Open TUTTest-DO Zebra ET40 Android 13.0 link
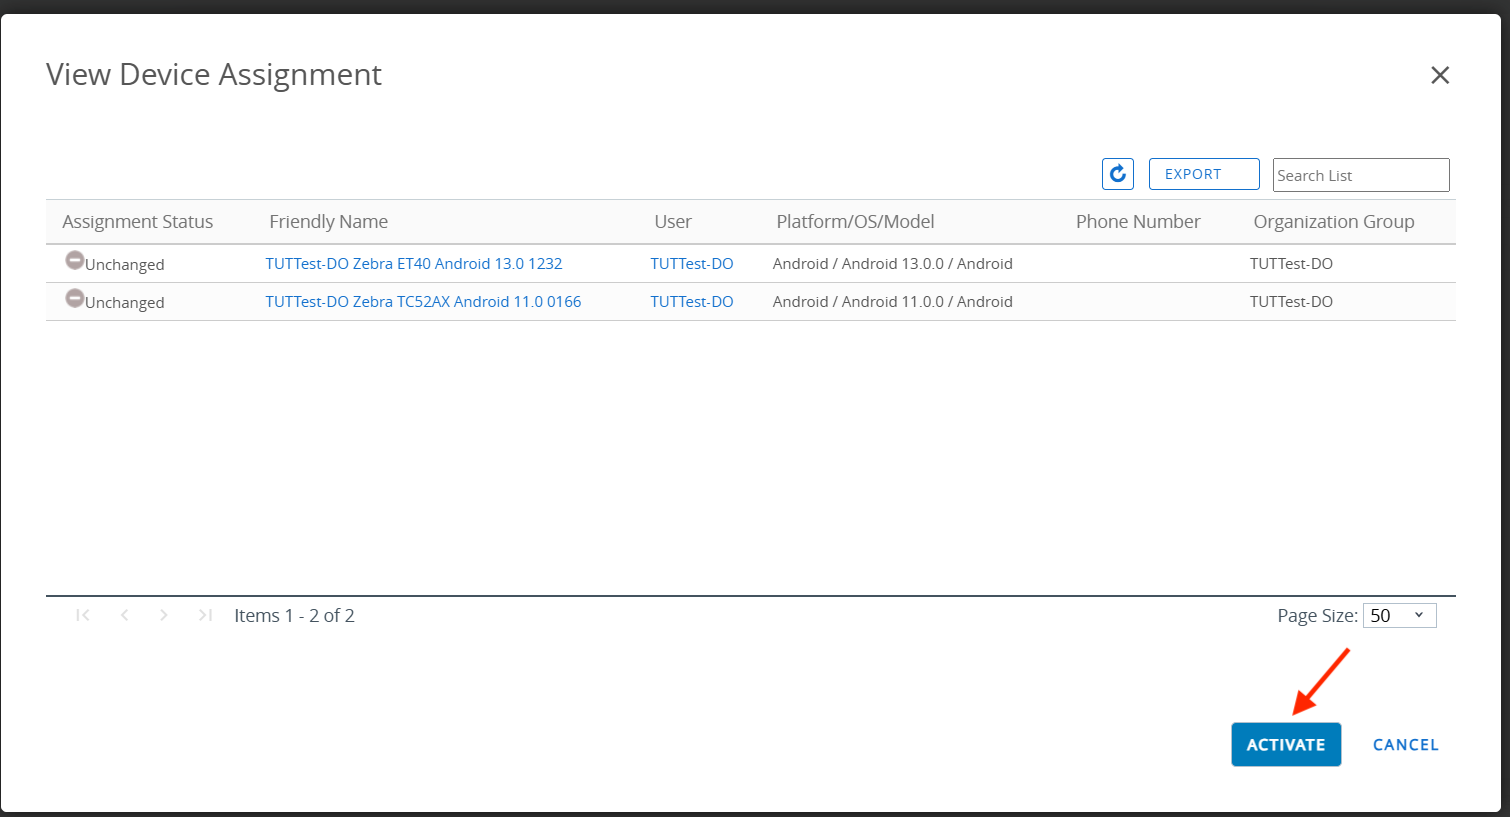The height and width of the screenshot is (817, 1510). pos(413,264)
